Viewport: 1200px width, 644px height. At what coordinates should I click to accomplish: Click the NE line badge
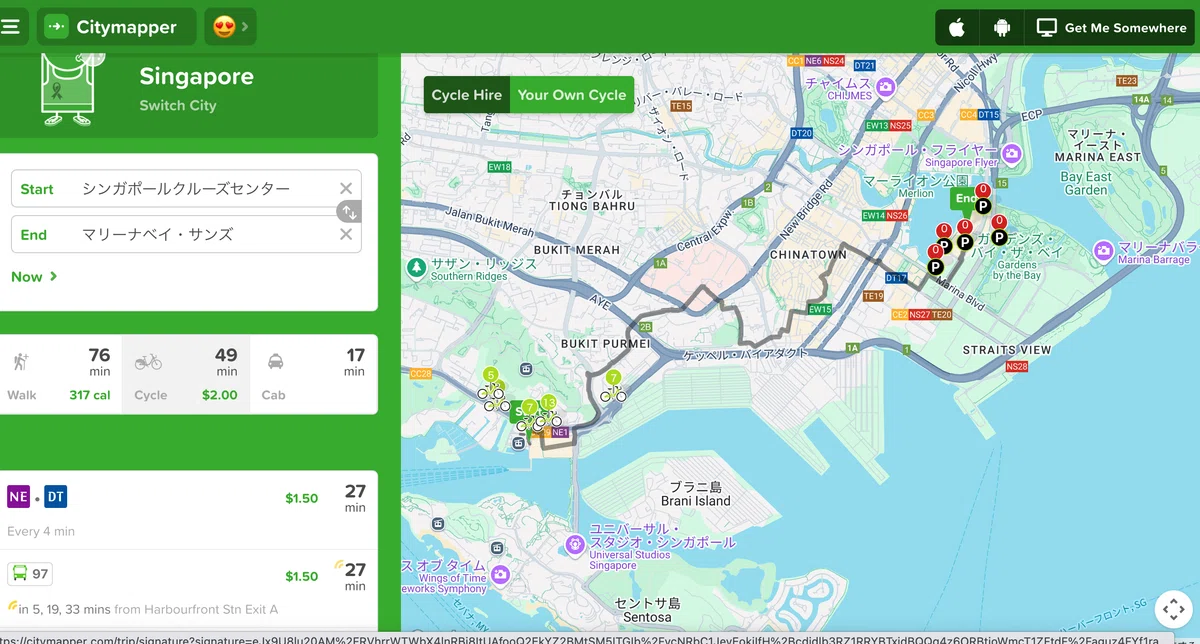[x=18, y=496]
